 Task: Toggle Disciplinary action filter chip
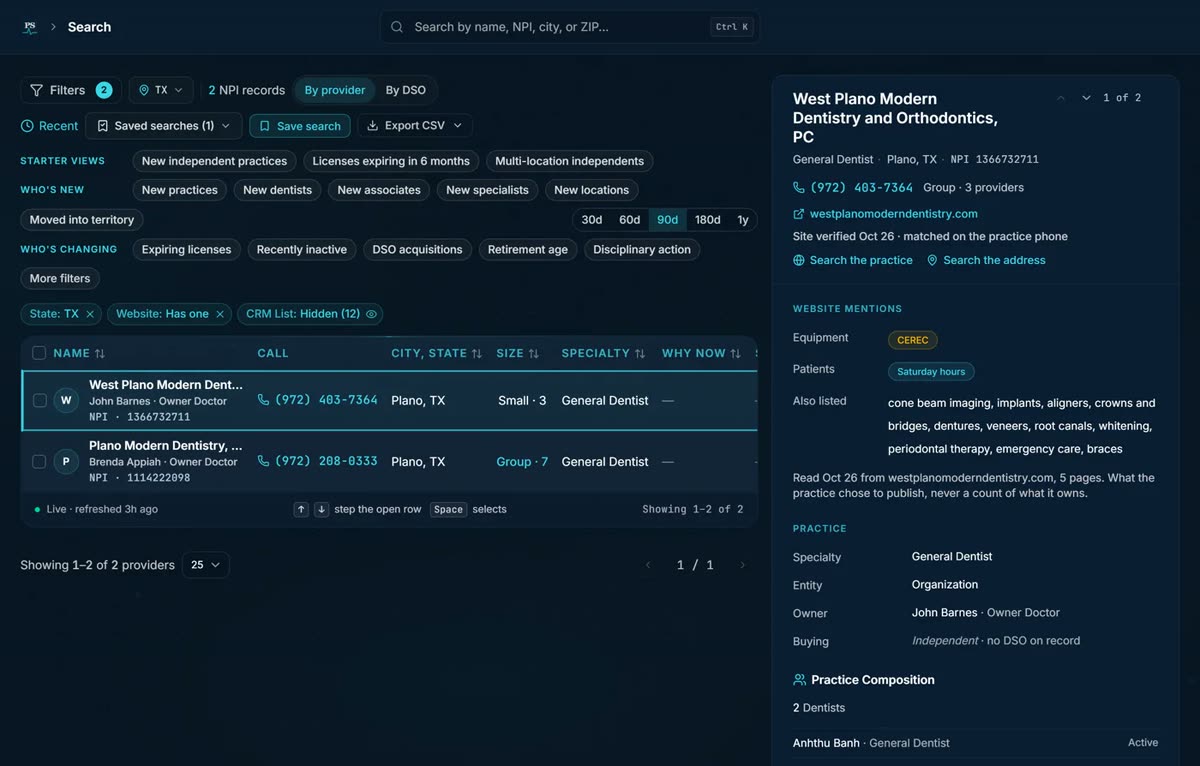coord(642,250)
